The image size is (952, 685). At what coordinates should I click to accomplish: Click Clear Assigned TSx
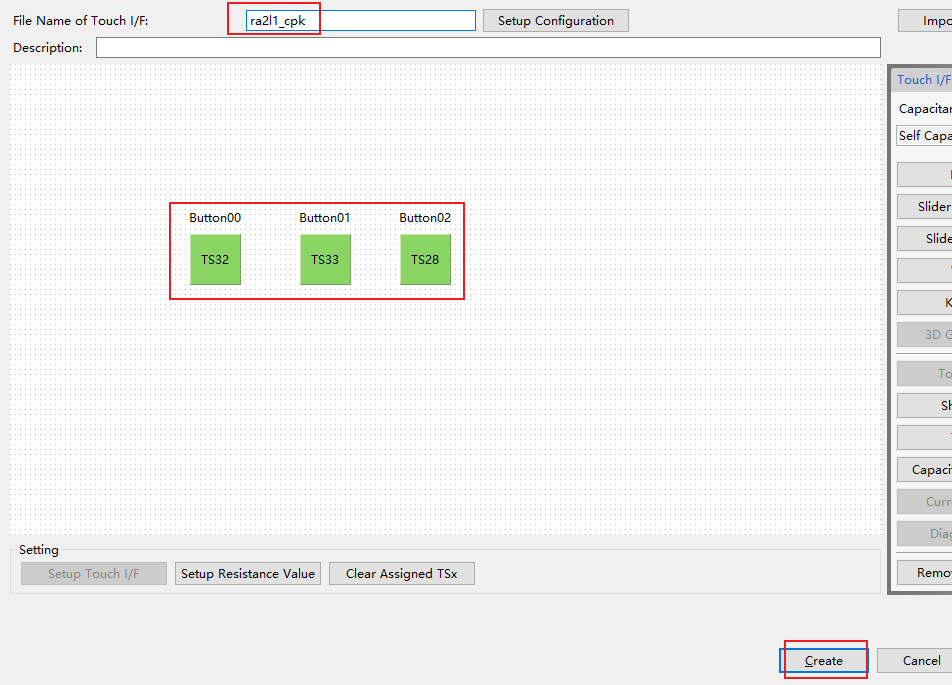coord(401,574)
